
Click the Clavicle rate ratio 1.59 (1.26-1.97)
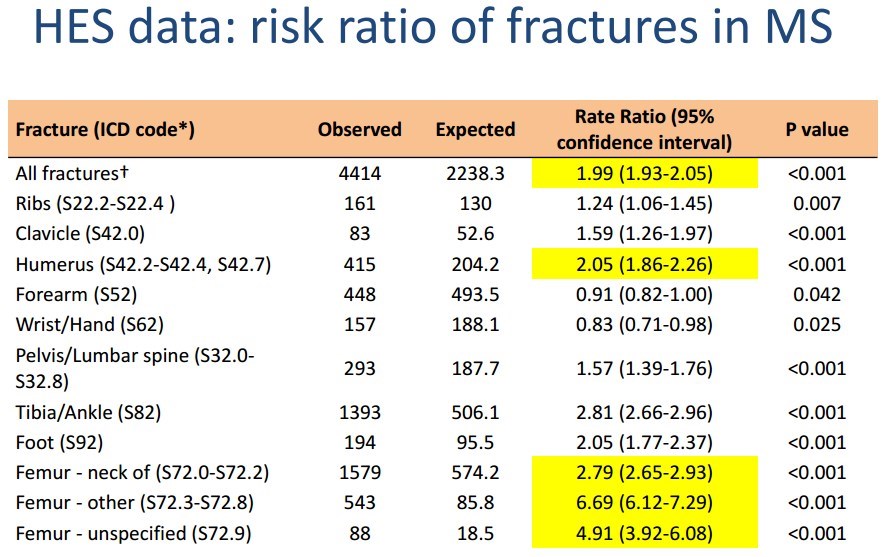[x=644, y=234]
